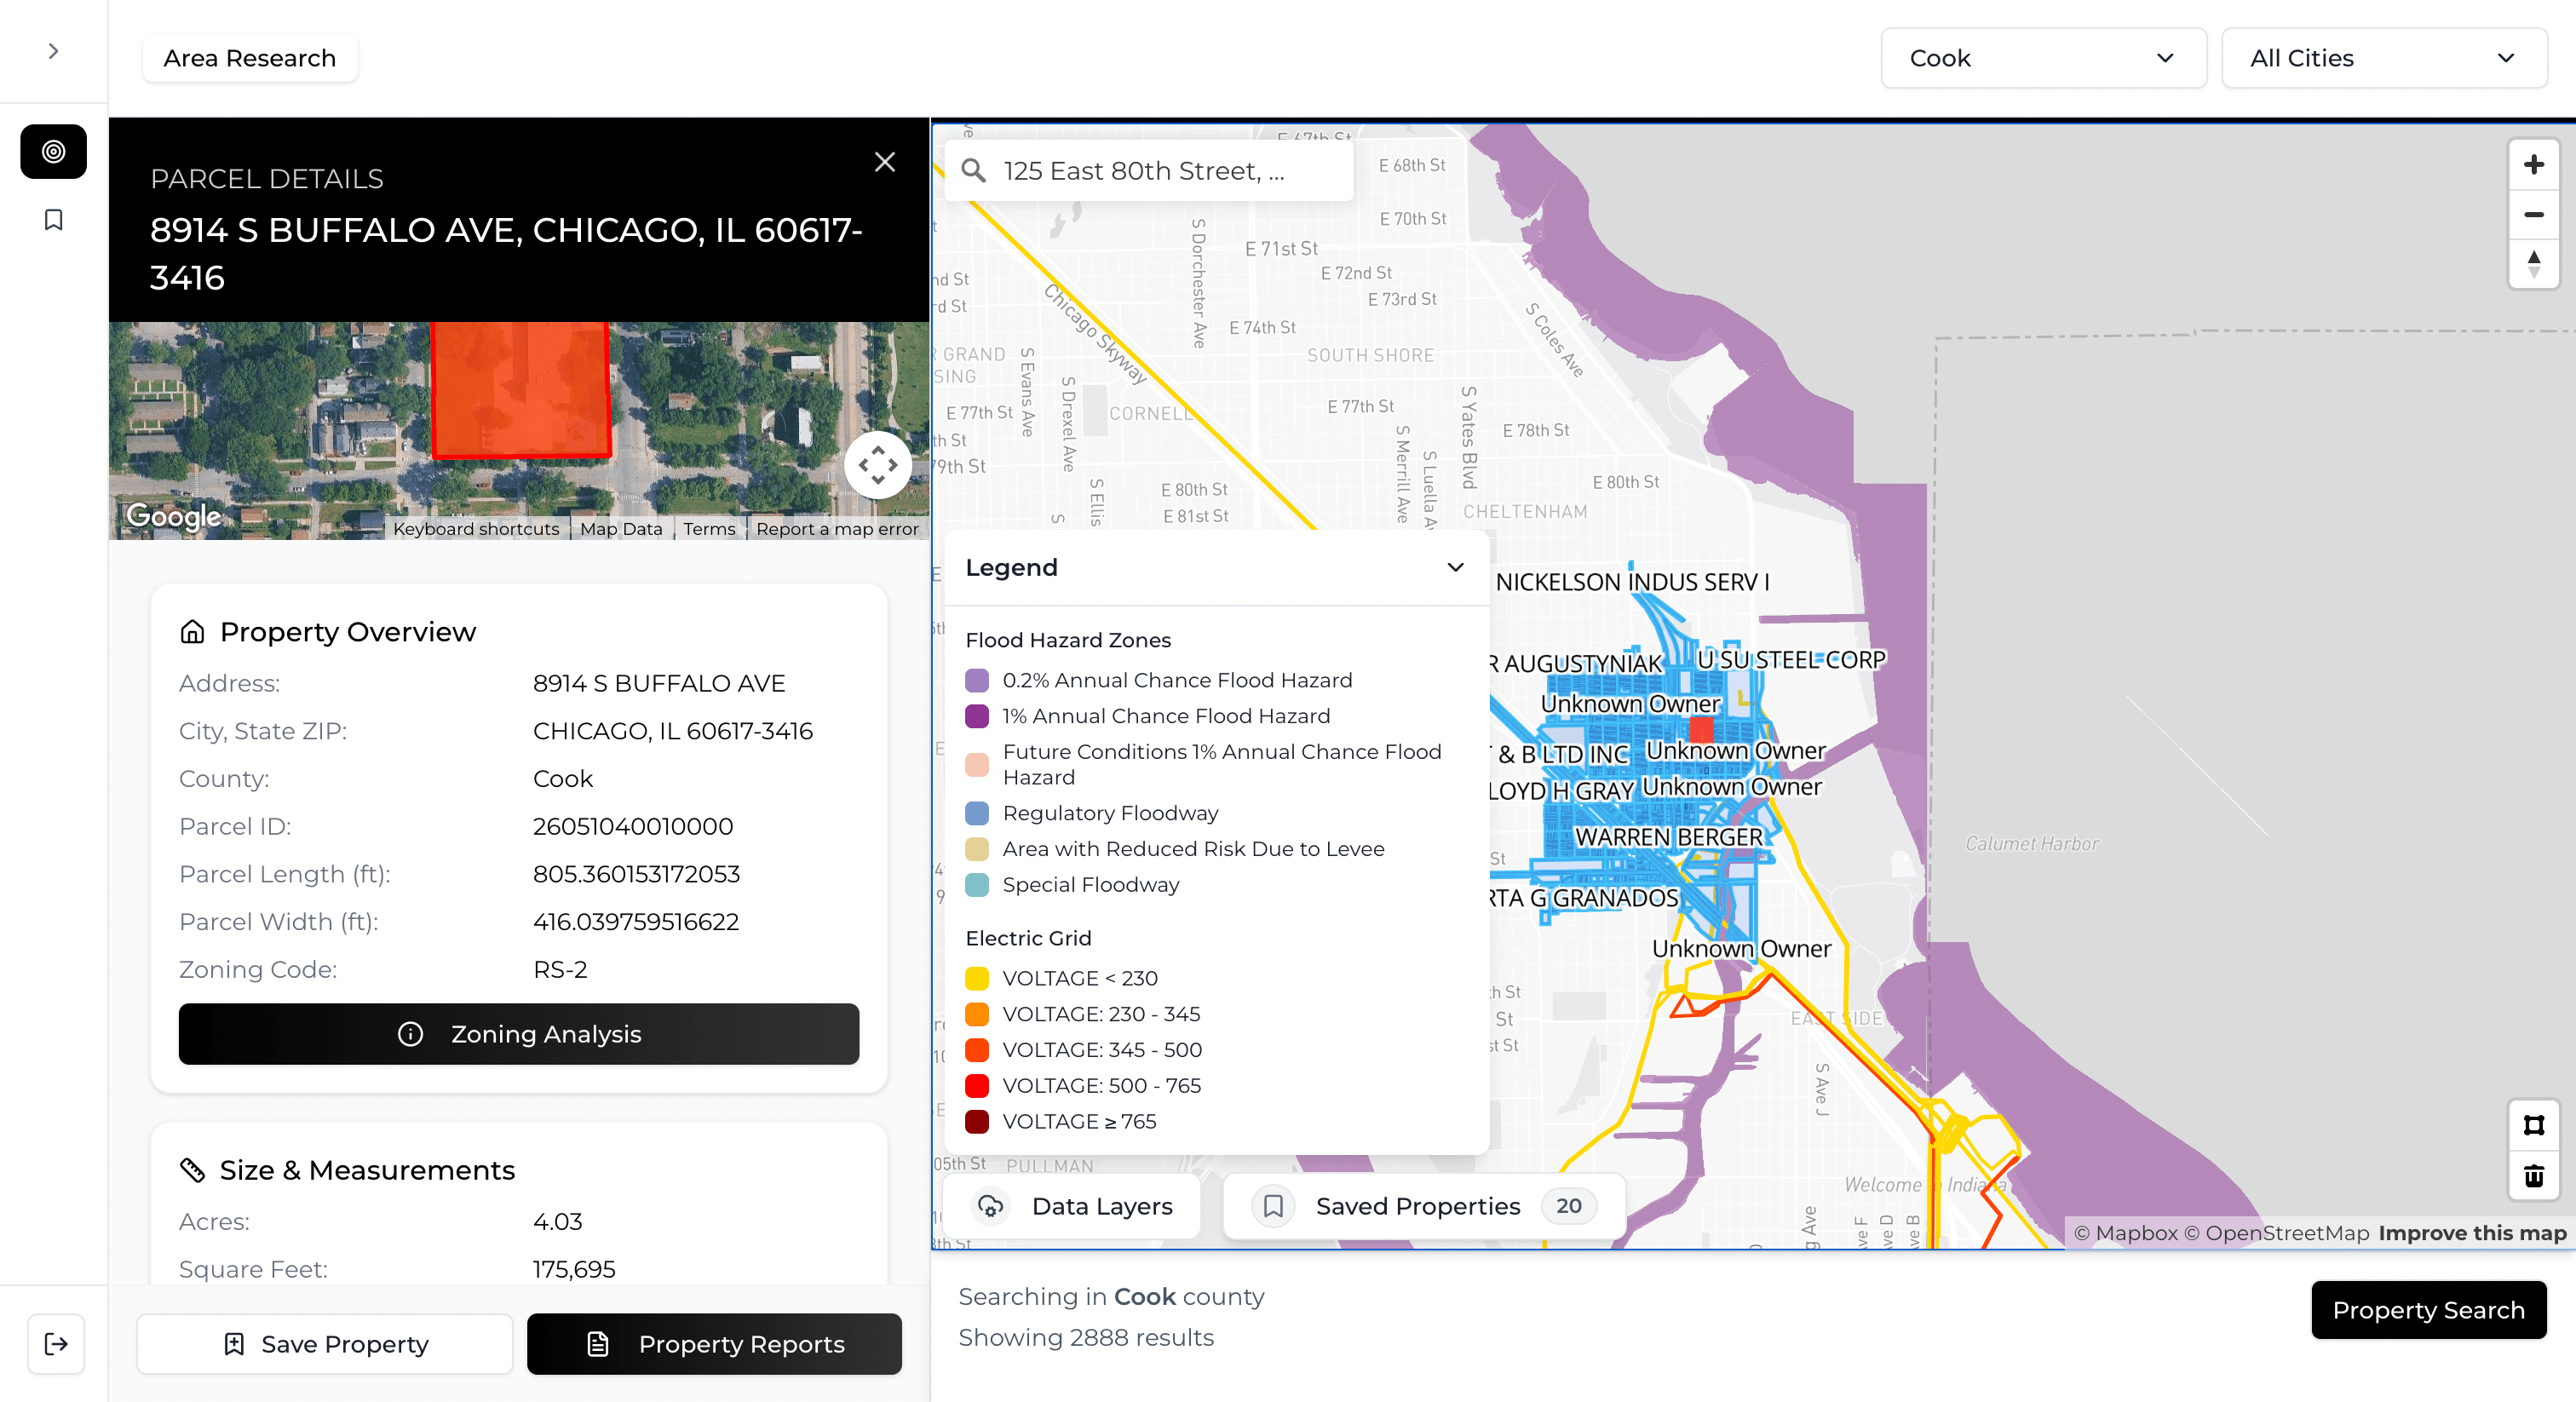The width and height of the screenshot is (2576, 1402).
Task: Open Google map Terms link
Action: click(x=709, y=529)
